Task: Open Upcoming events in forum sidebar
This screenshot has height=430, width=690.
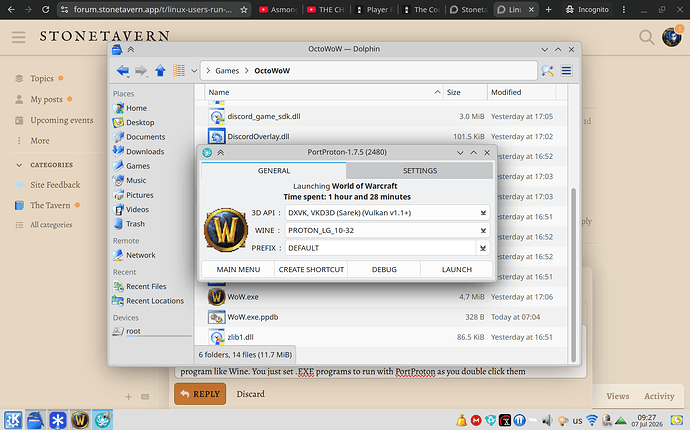Action: 62,120
